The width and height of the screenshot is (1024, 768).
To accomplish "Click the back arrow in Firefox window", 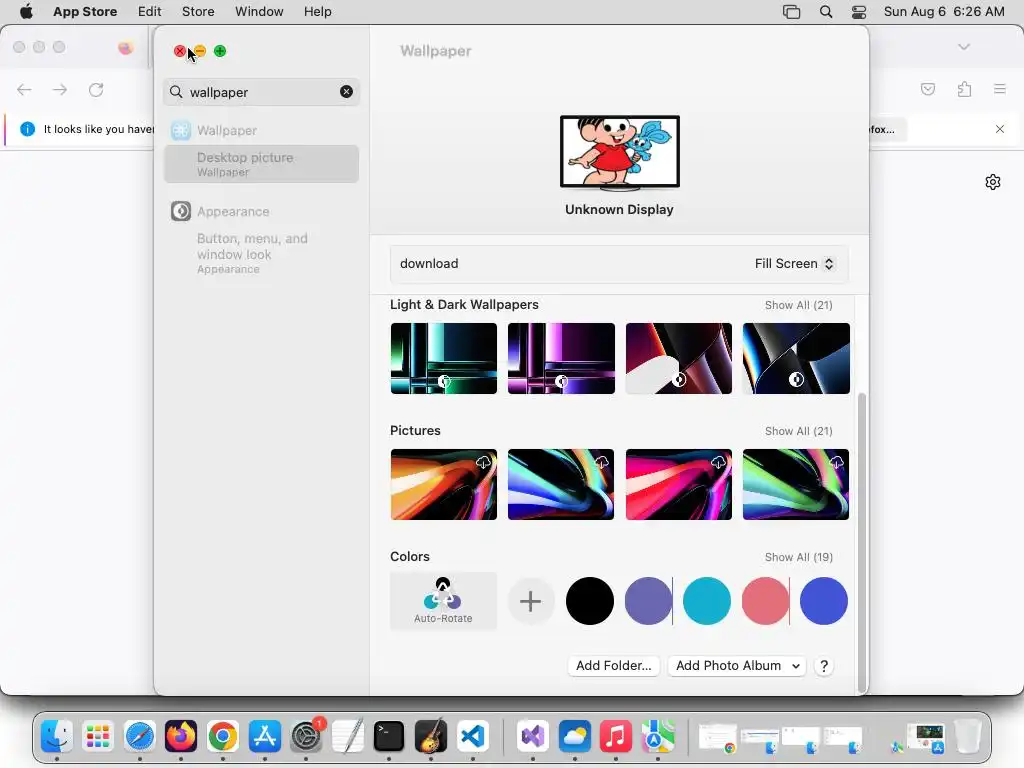I will tap(24, 89).
